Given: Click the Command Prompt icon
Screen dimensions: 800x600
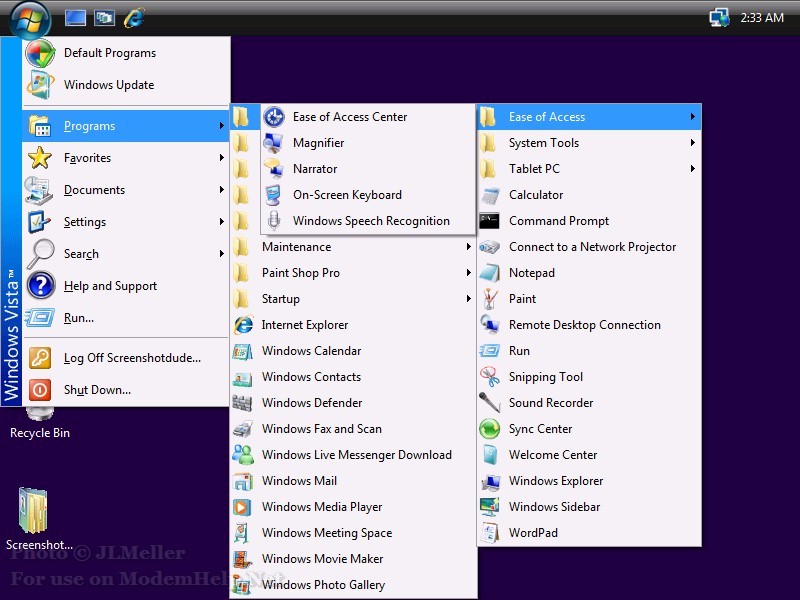Looking at the screenshot, I should click(489, 221).
